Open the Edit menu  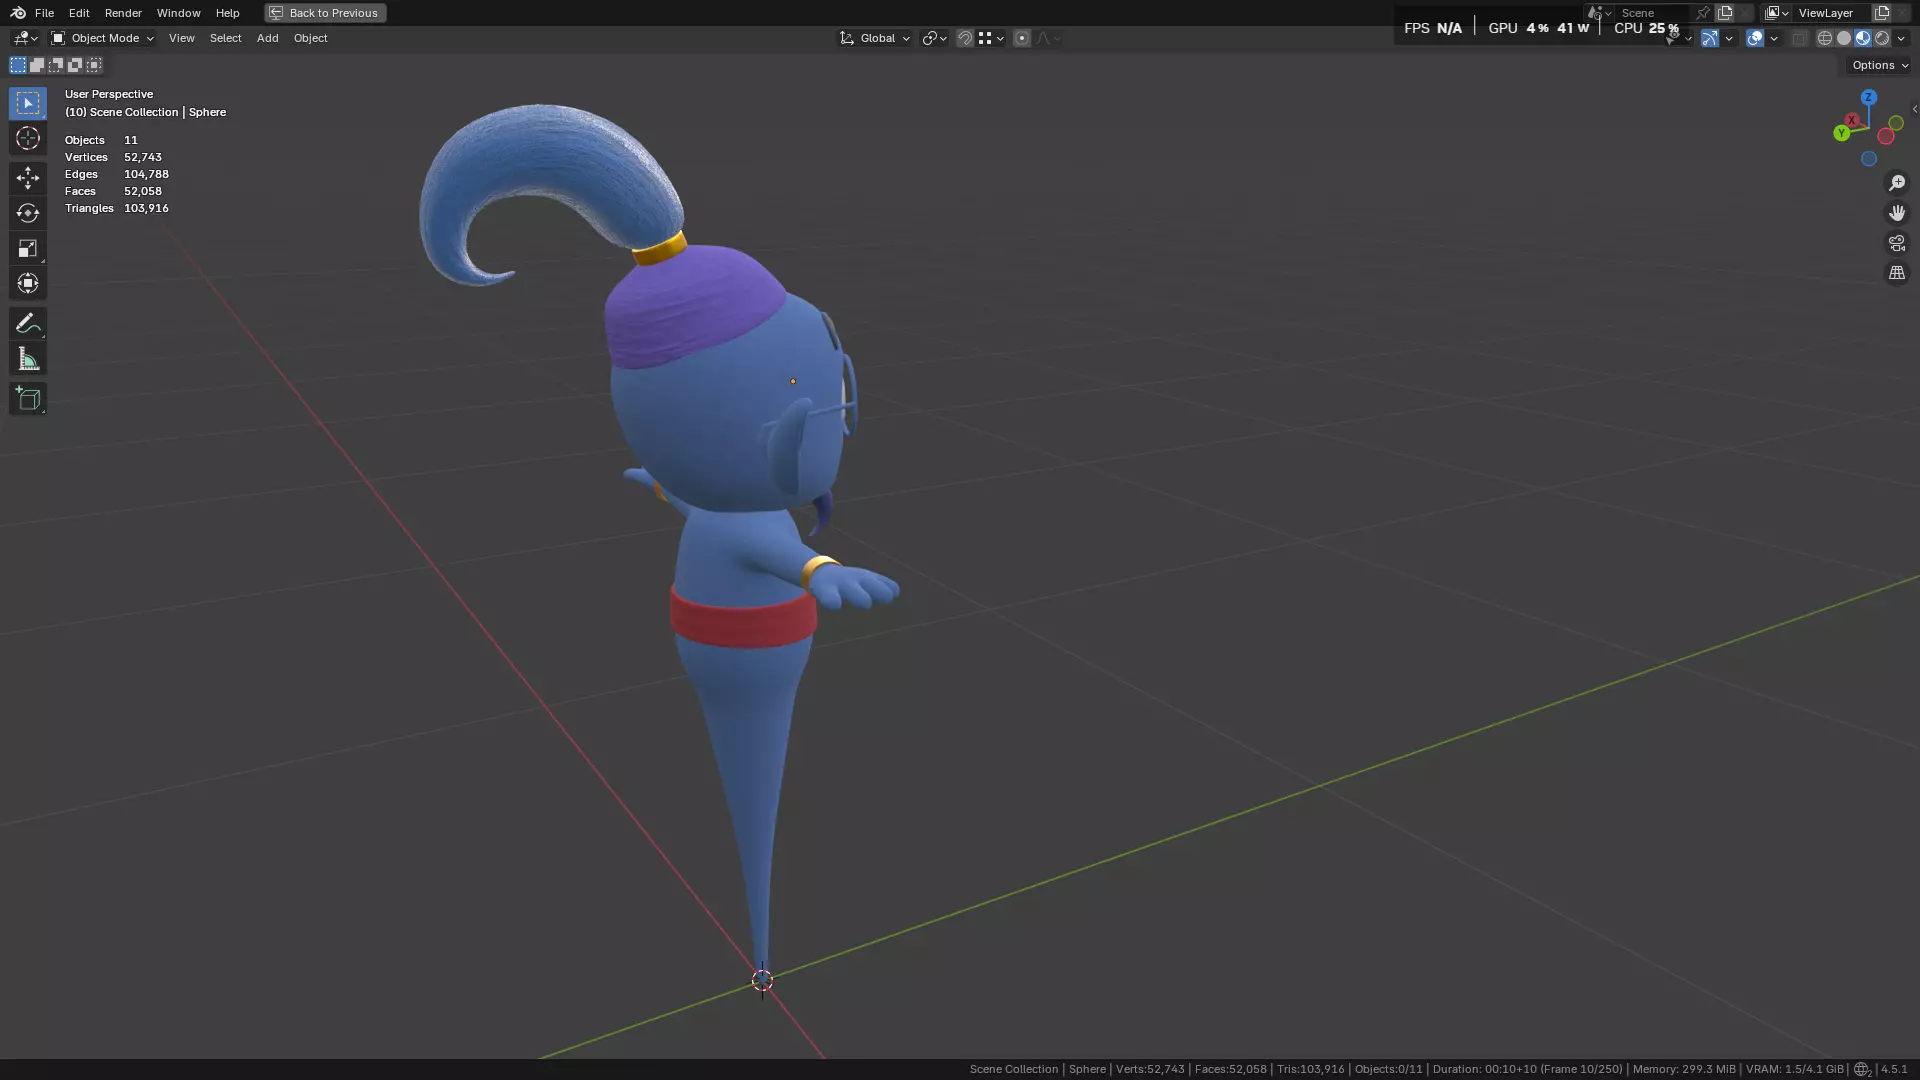click(x=79, y=13)
